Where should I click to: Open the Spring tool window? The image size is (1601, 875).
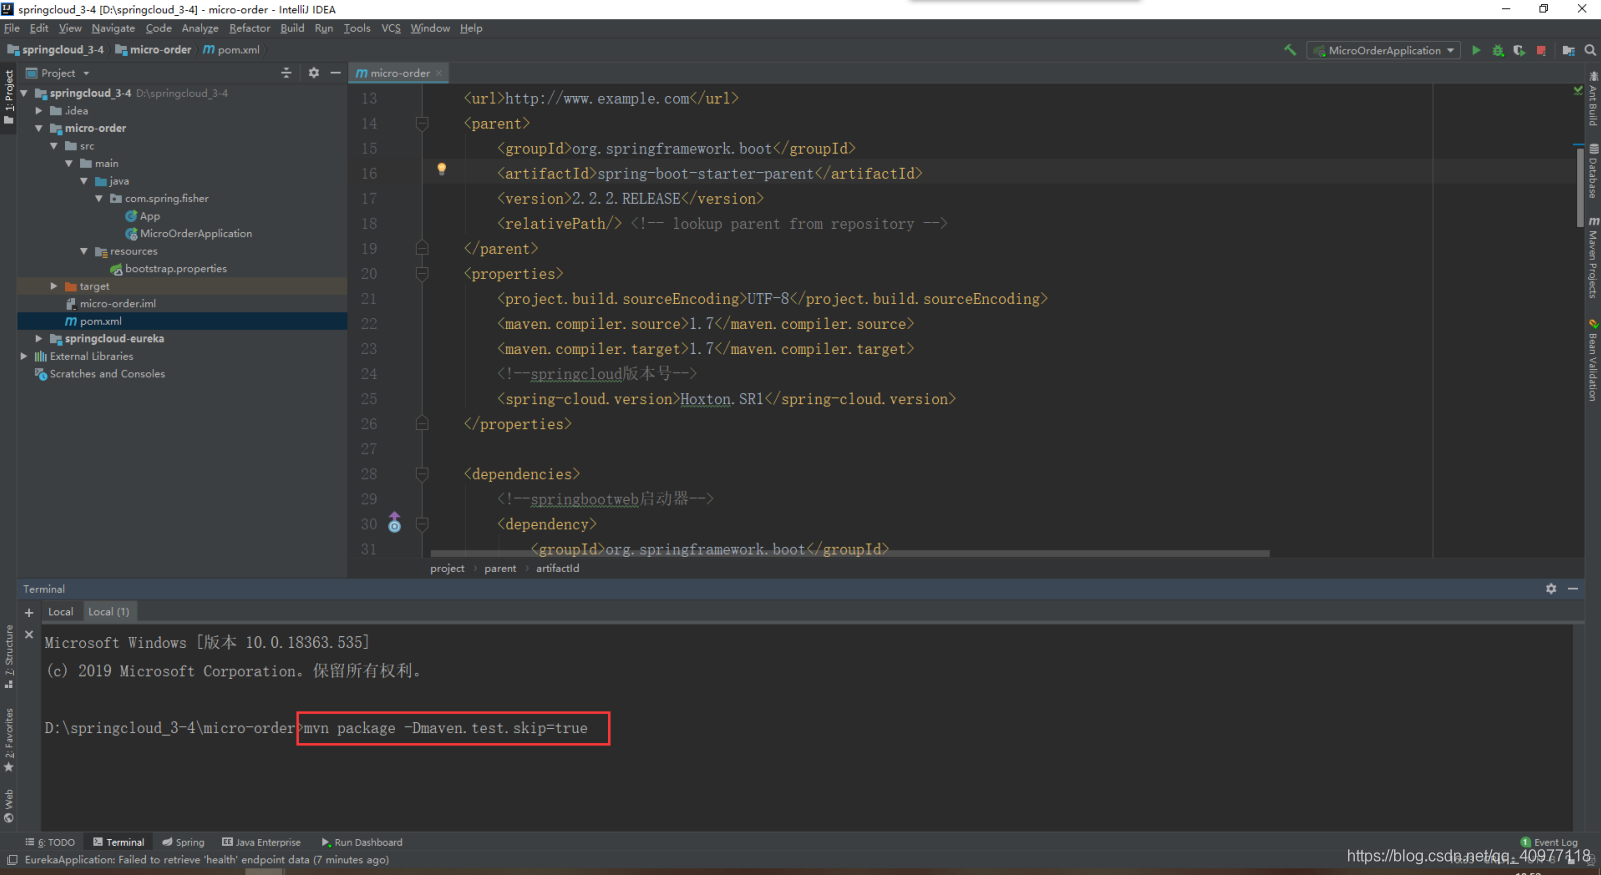click(x=183, y=842)
